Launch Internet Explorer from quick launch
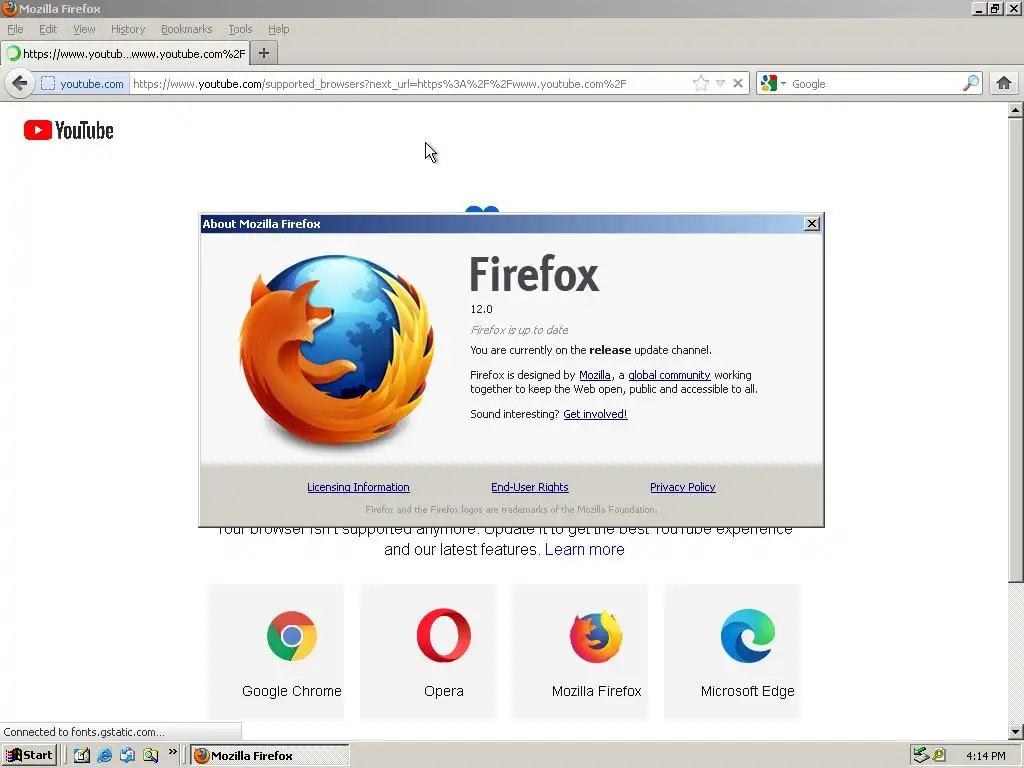 point(104,756)
